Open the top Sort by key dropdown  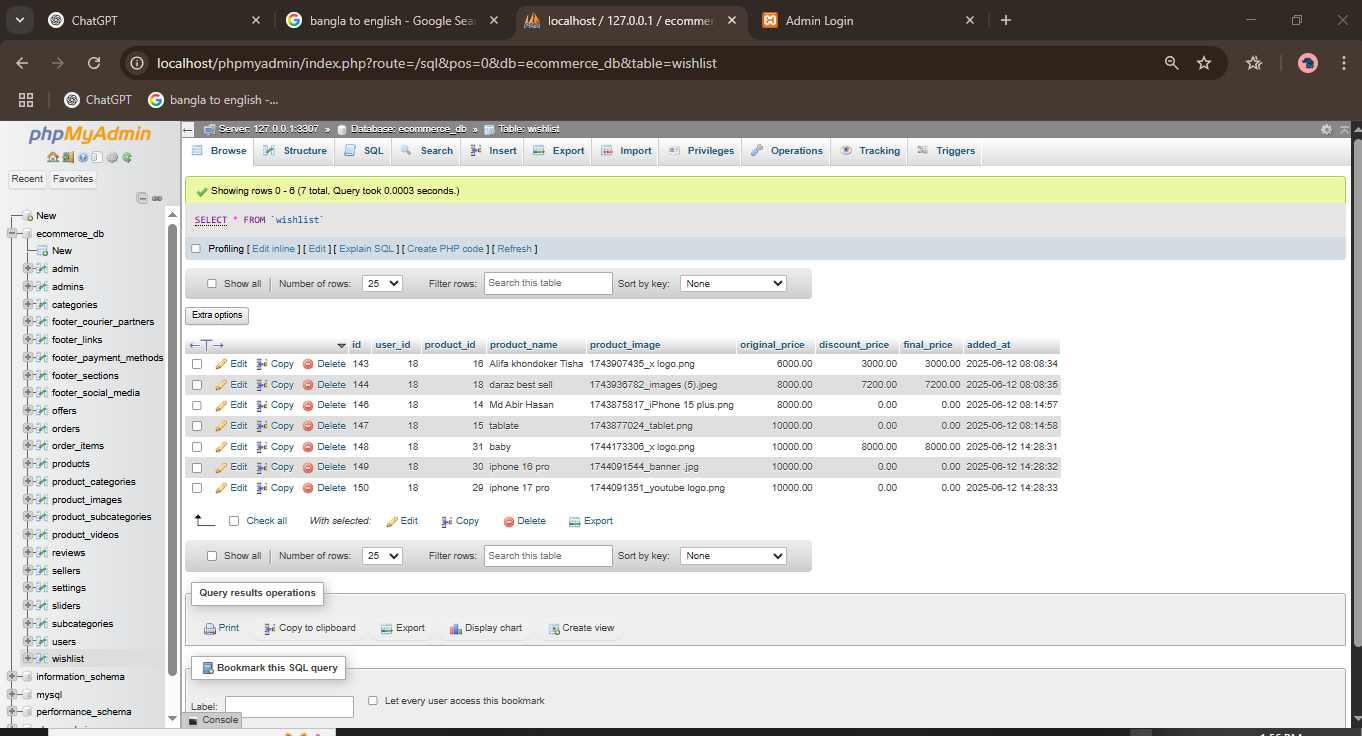pos(733,284)
